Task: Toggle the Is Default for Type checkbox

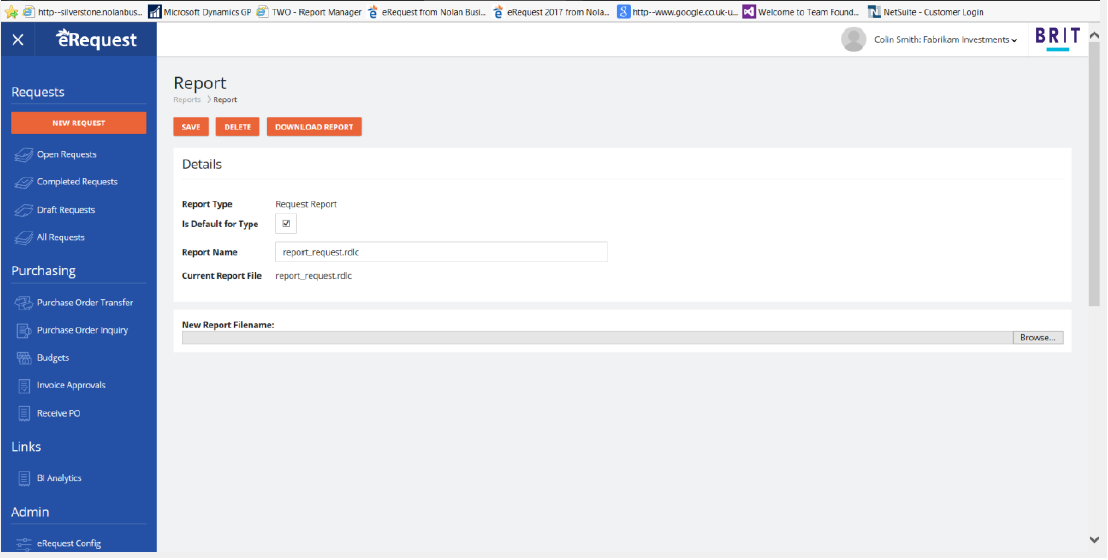Action: click(x=286, y=224)
